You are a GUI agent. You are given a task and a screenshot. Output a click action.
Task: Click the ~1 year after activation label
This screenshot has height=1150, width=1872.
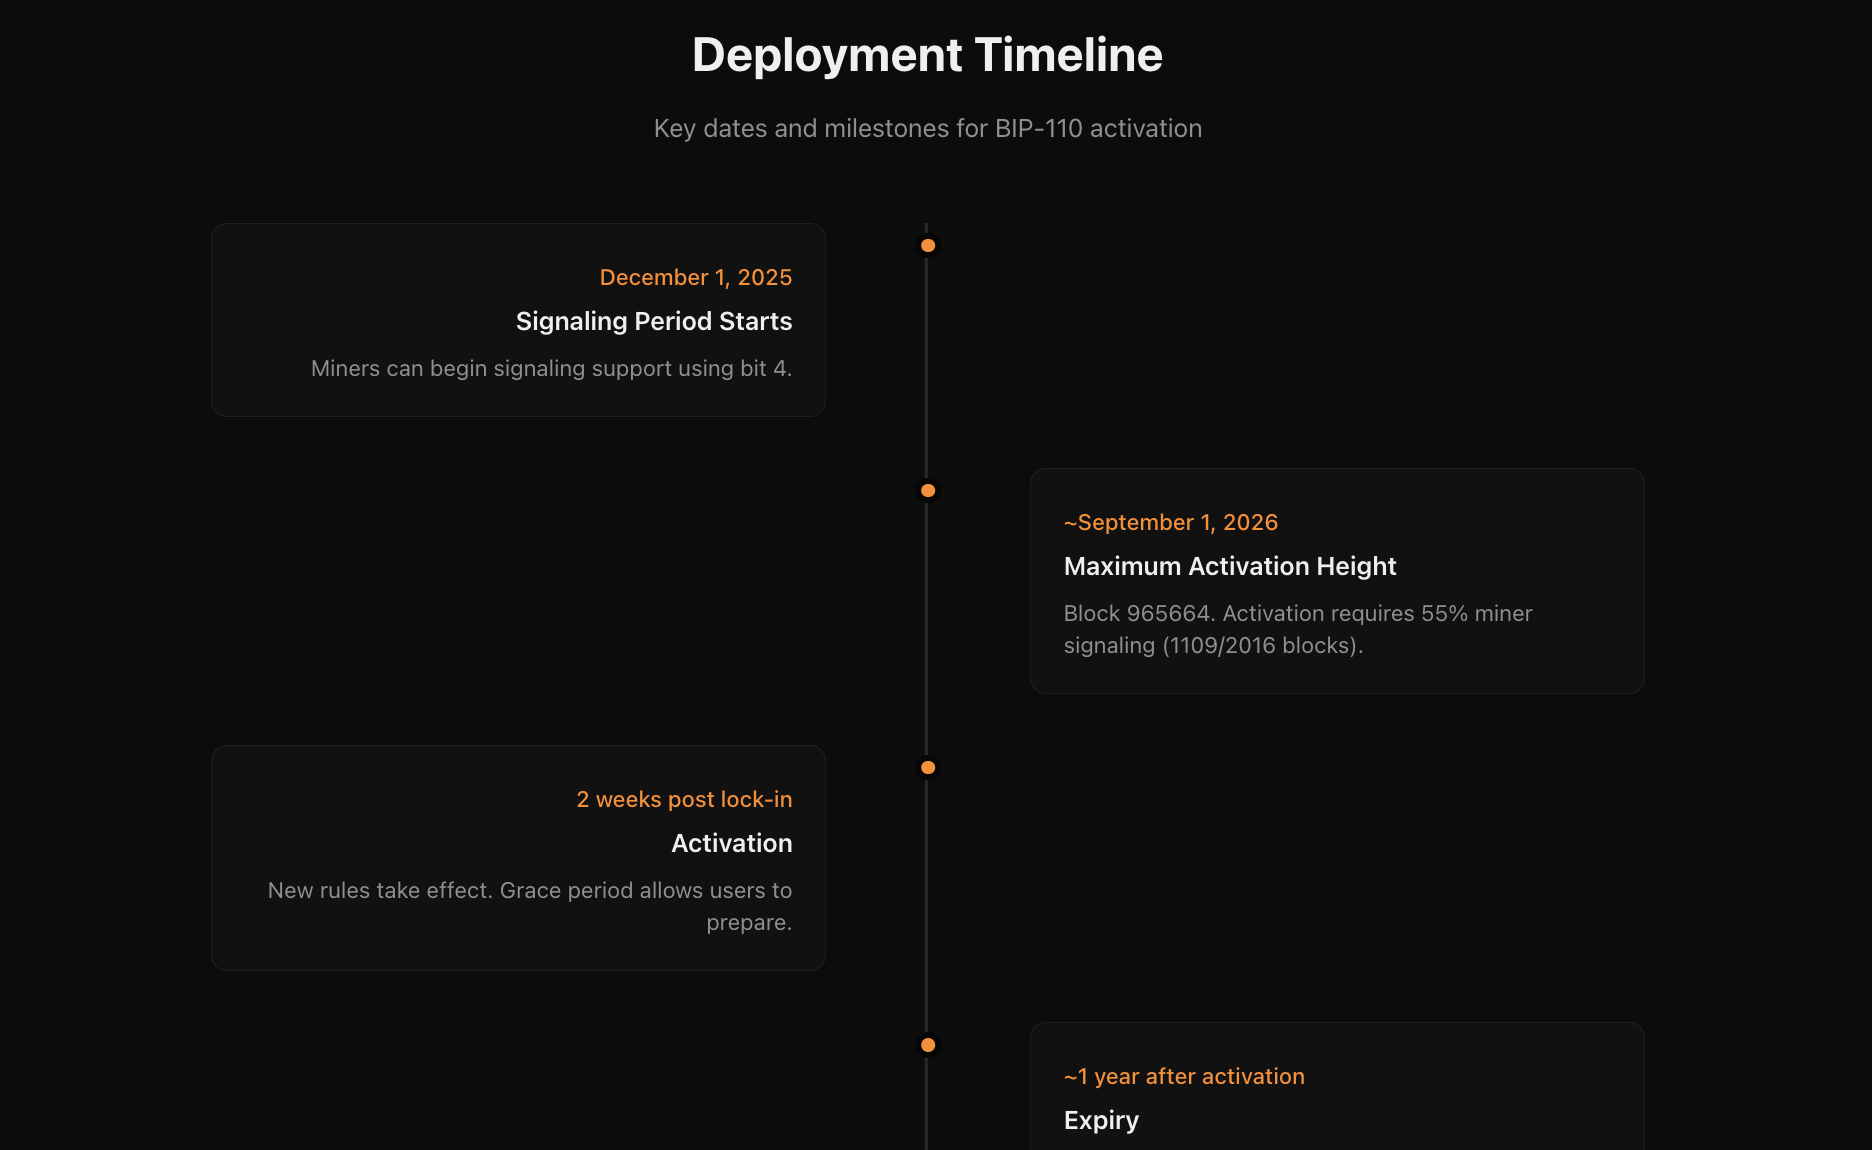pyautogui.click(x=1184, y=1076)
